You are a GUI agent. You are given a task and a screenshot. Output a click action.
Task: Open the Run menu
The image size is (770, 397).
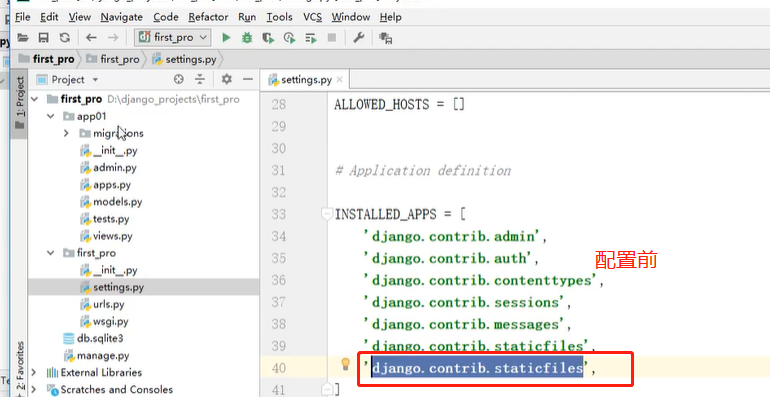click(247, 17)
